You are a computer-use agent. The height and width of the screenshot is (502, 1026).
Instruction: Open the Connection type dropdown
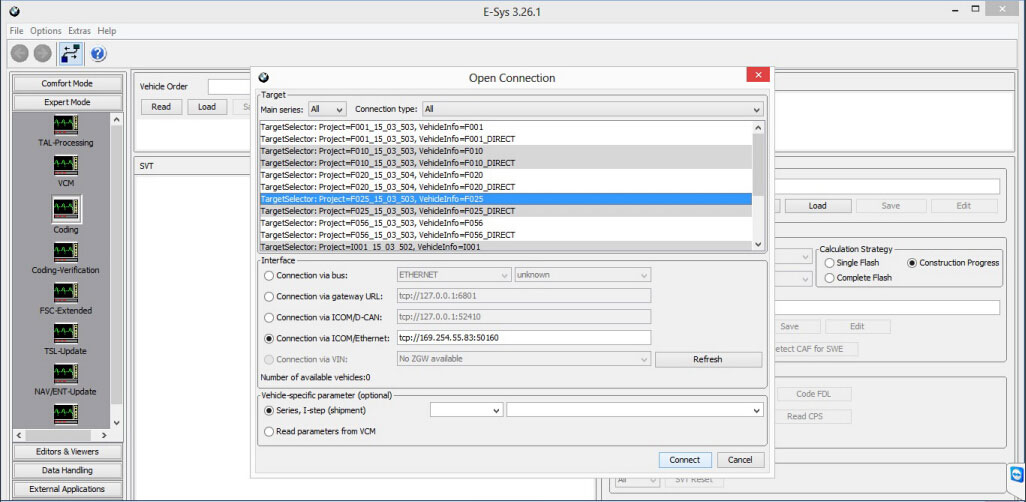coord(593,109)
